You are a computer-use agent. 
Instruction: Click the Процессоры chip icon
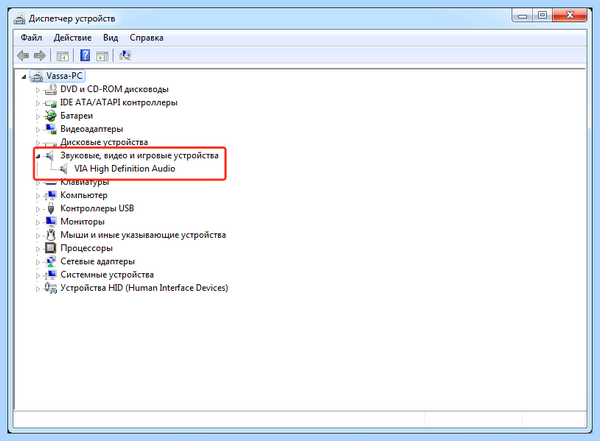51,248
